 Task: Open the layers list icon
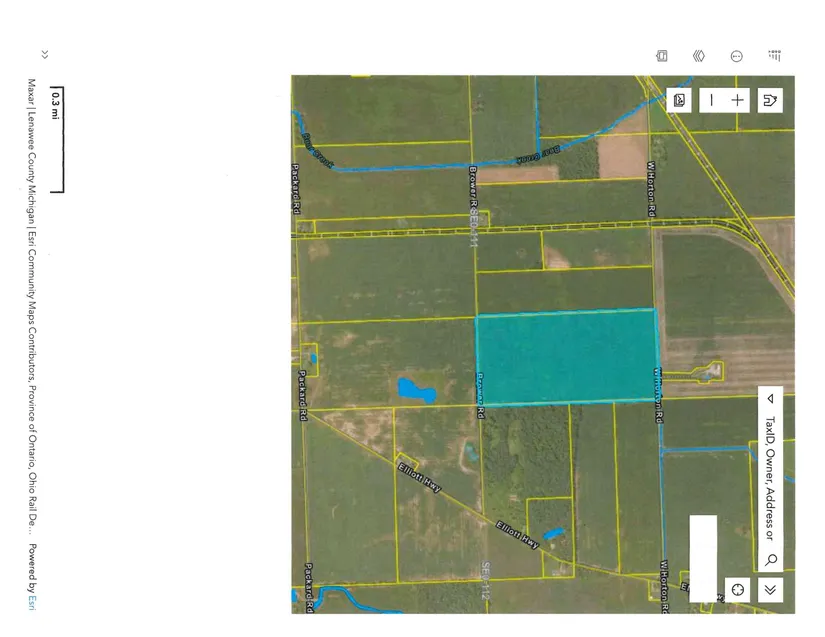pos(699,56)
